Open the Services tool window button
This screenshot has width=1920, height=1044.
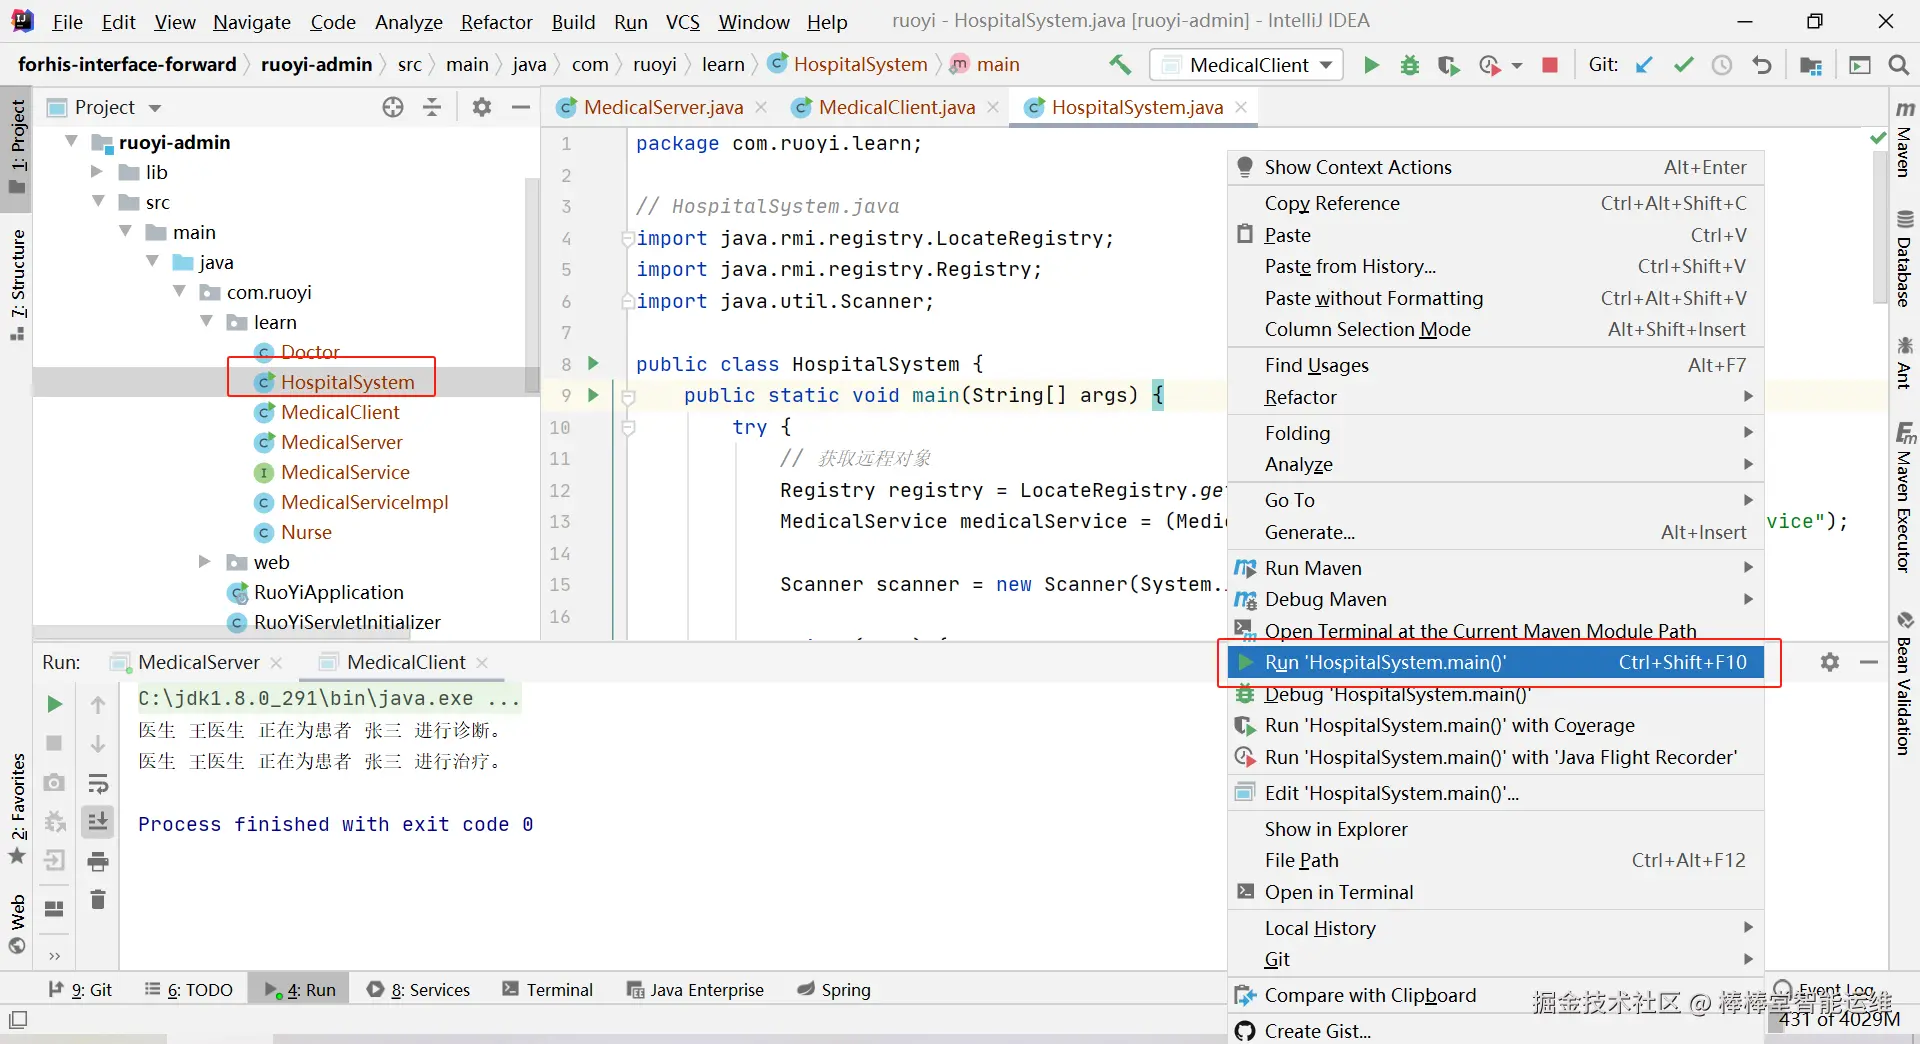[x=418, y=989]
